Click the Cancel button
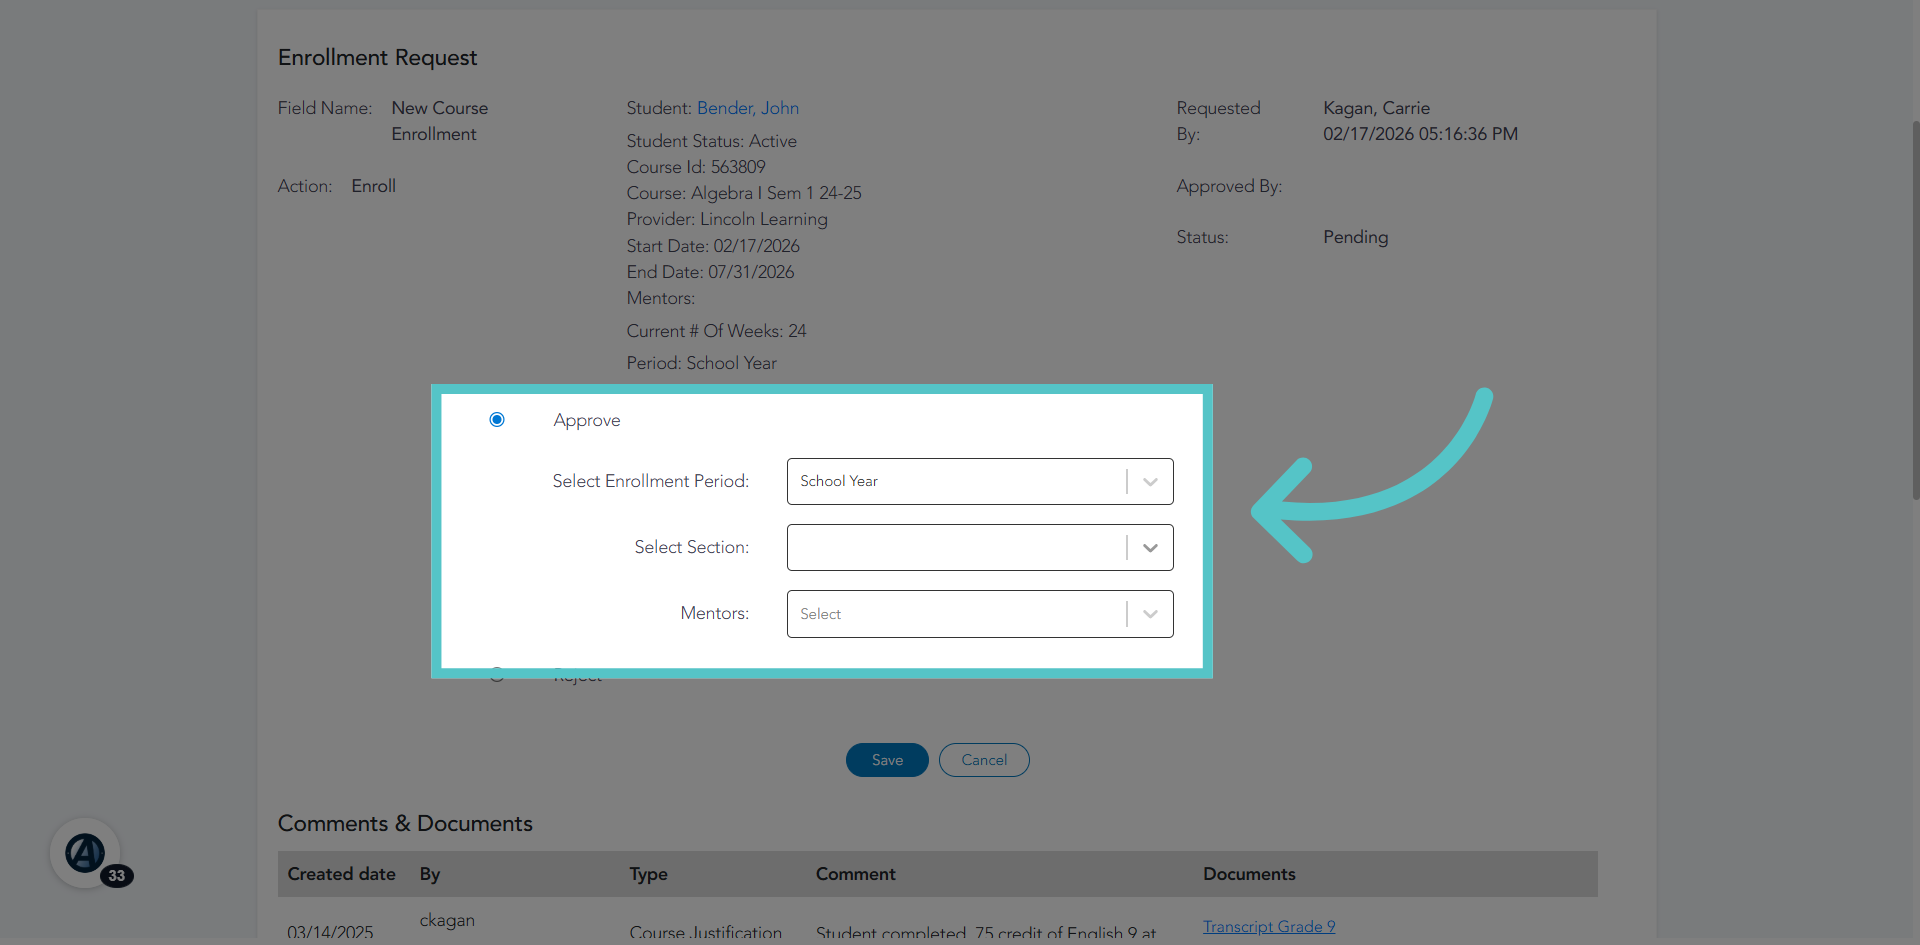The width and height of the screenshot is (1920, 945). tap(984, 760)
